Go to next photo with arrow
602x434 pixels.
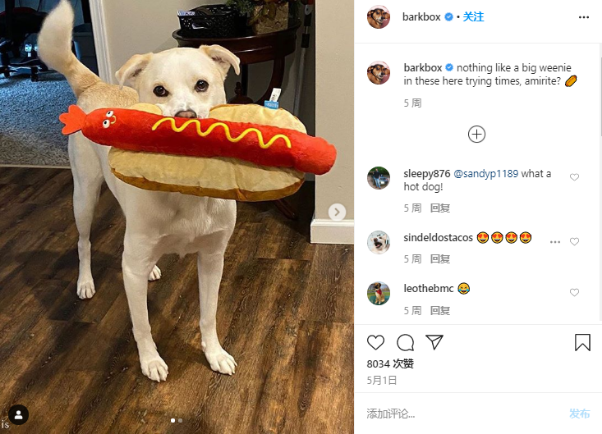point(337,212)
